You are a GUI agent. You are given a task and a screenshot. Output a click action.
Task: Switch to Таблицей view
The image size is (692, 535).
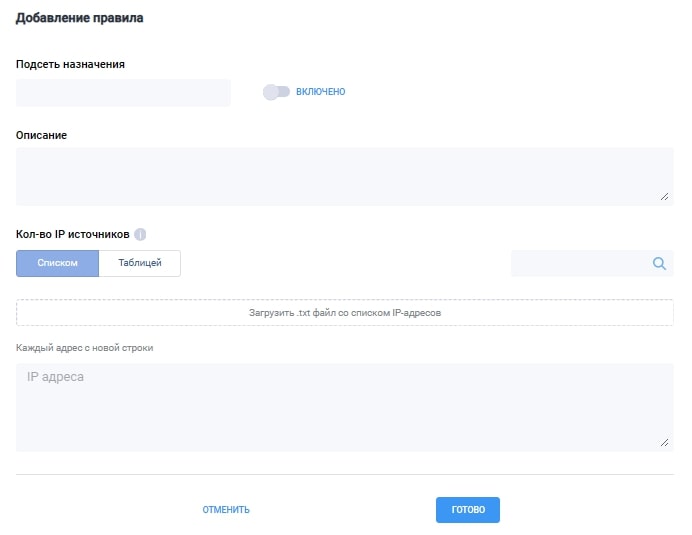pyautogui.click(x=139, y=263)
